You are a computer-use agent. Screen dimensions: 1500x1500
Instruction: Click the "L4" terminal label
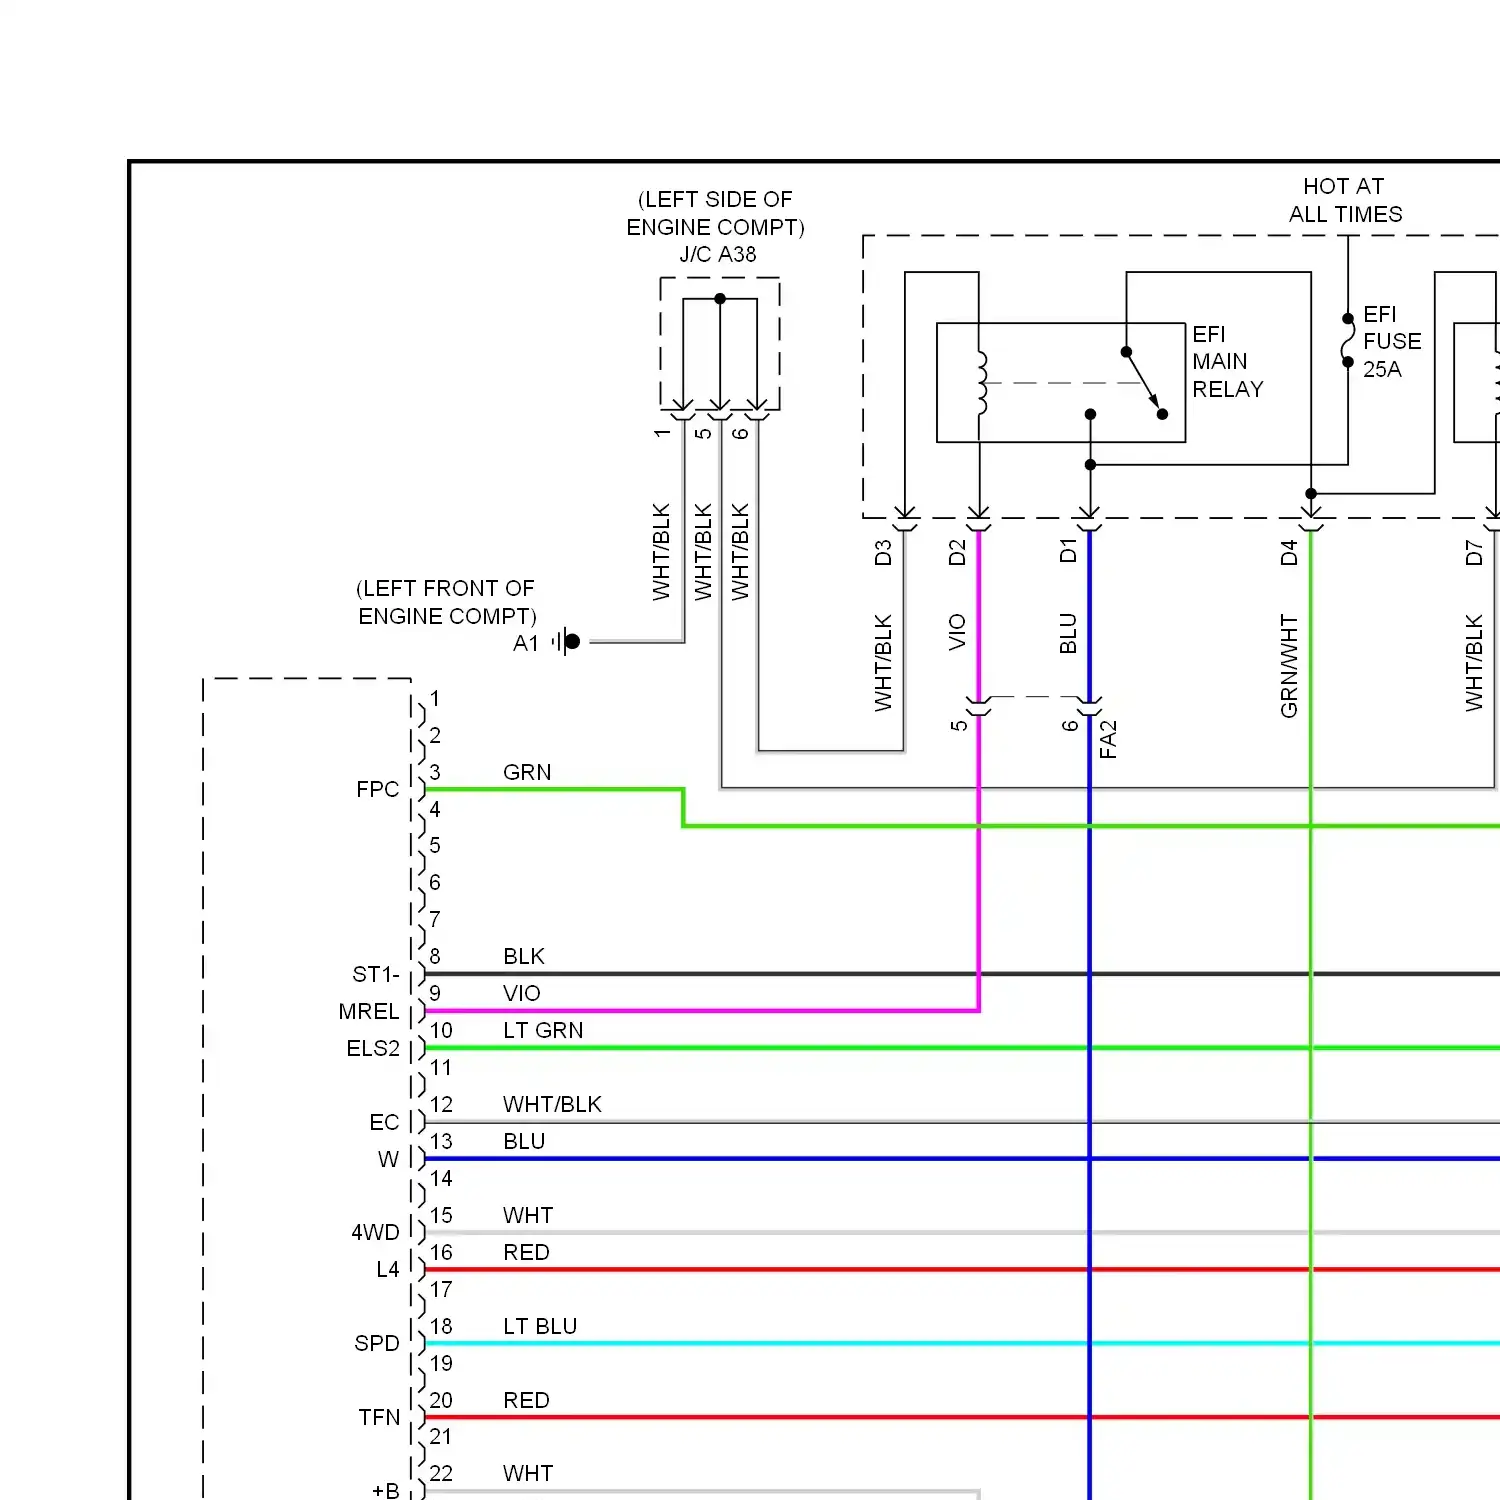[x=387, y=1269]
